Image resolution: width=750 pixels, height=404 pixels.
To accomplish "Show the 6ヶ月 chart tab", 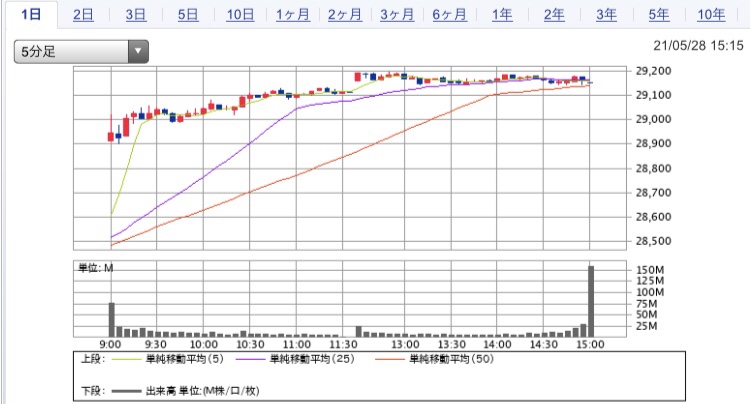I will point(450,15).
